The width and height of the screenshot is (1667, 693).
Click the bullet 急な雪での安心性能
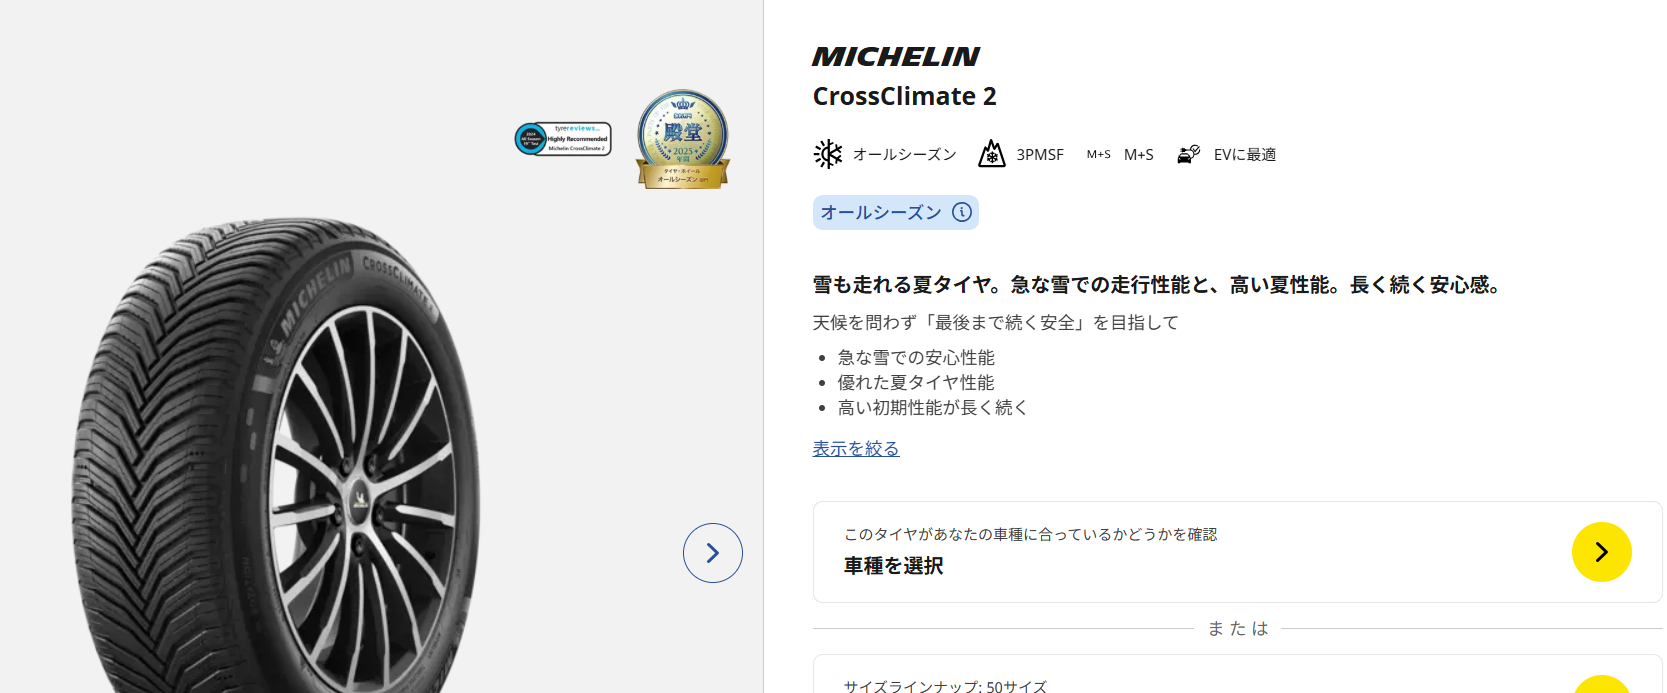point(916,357)
